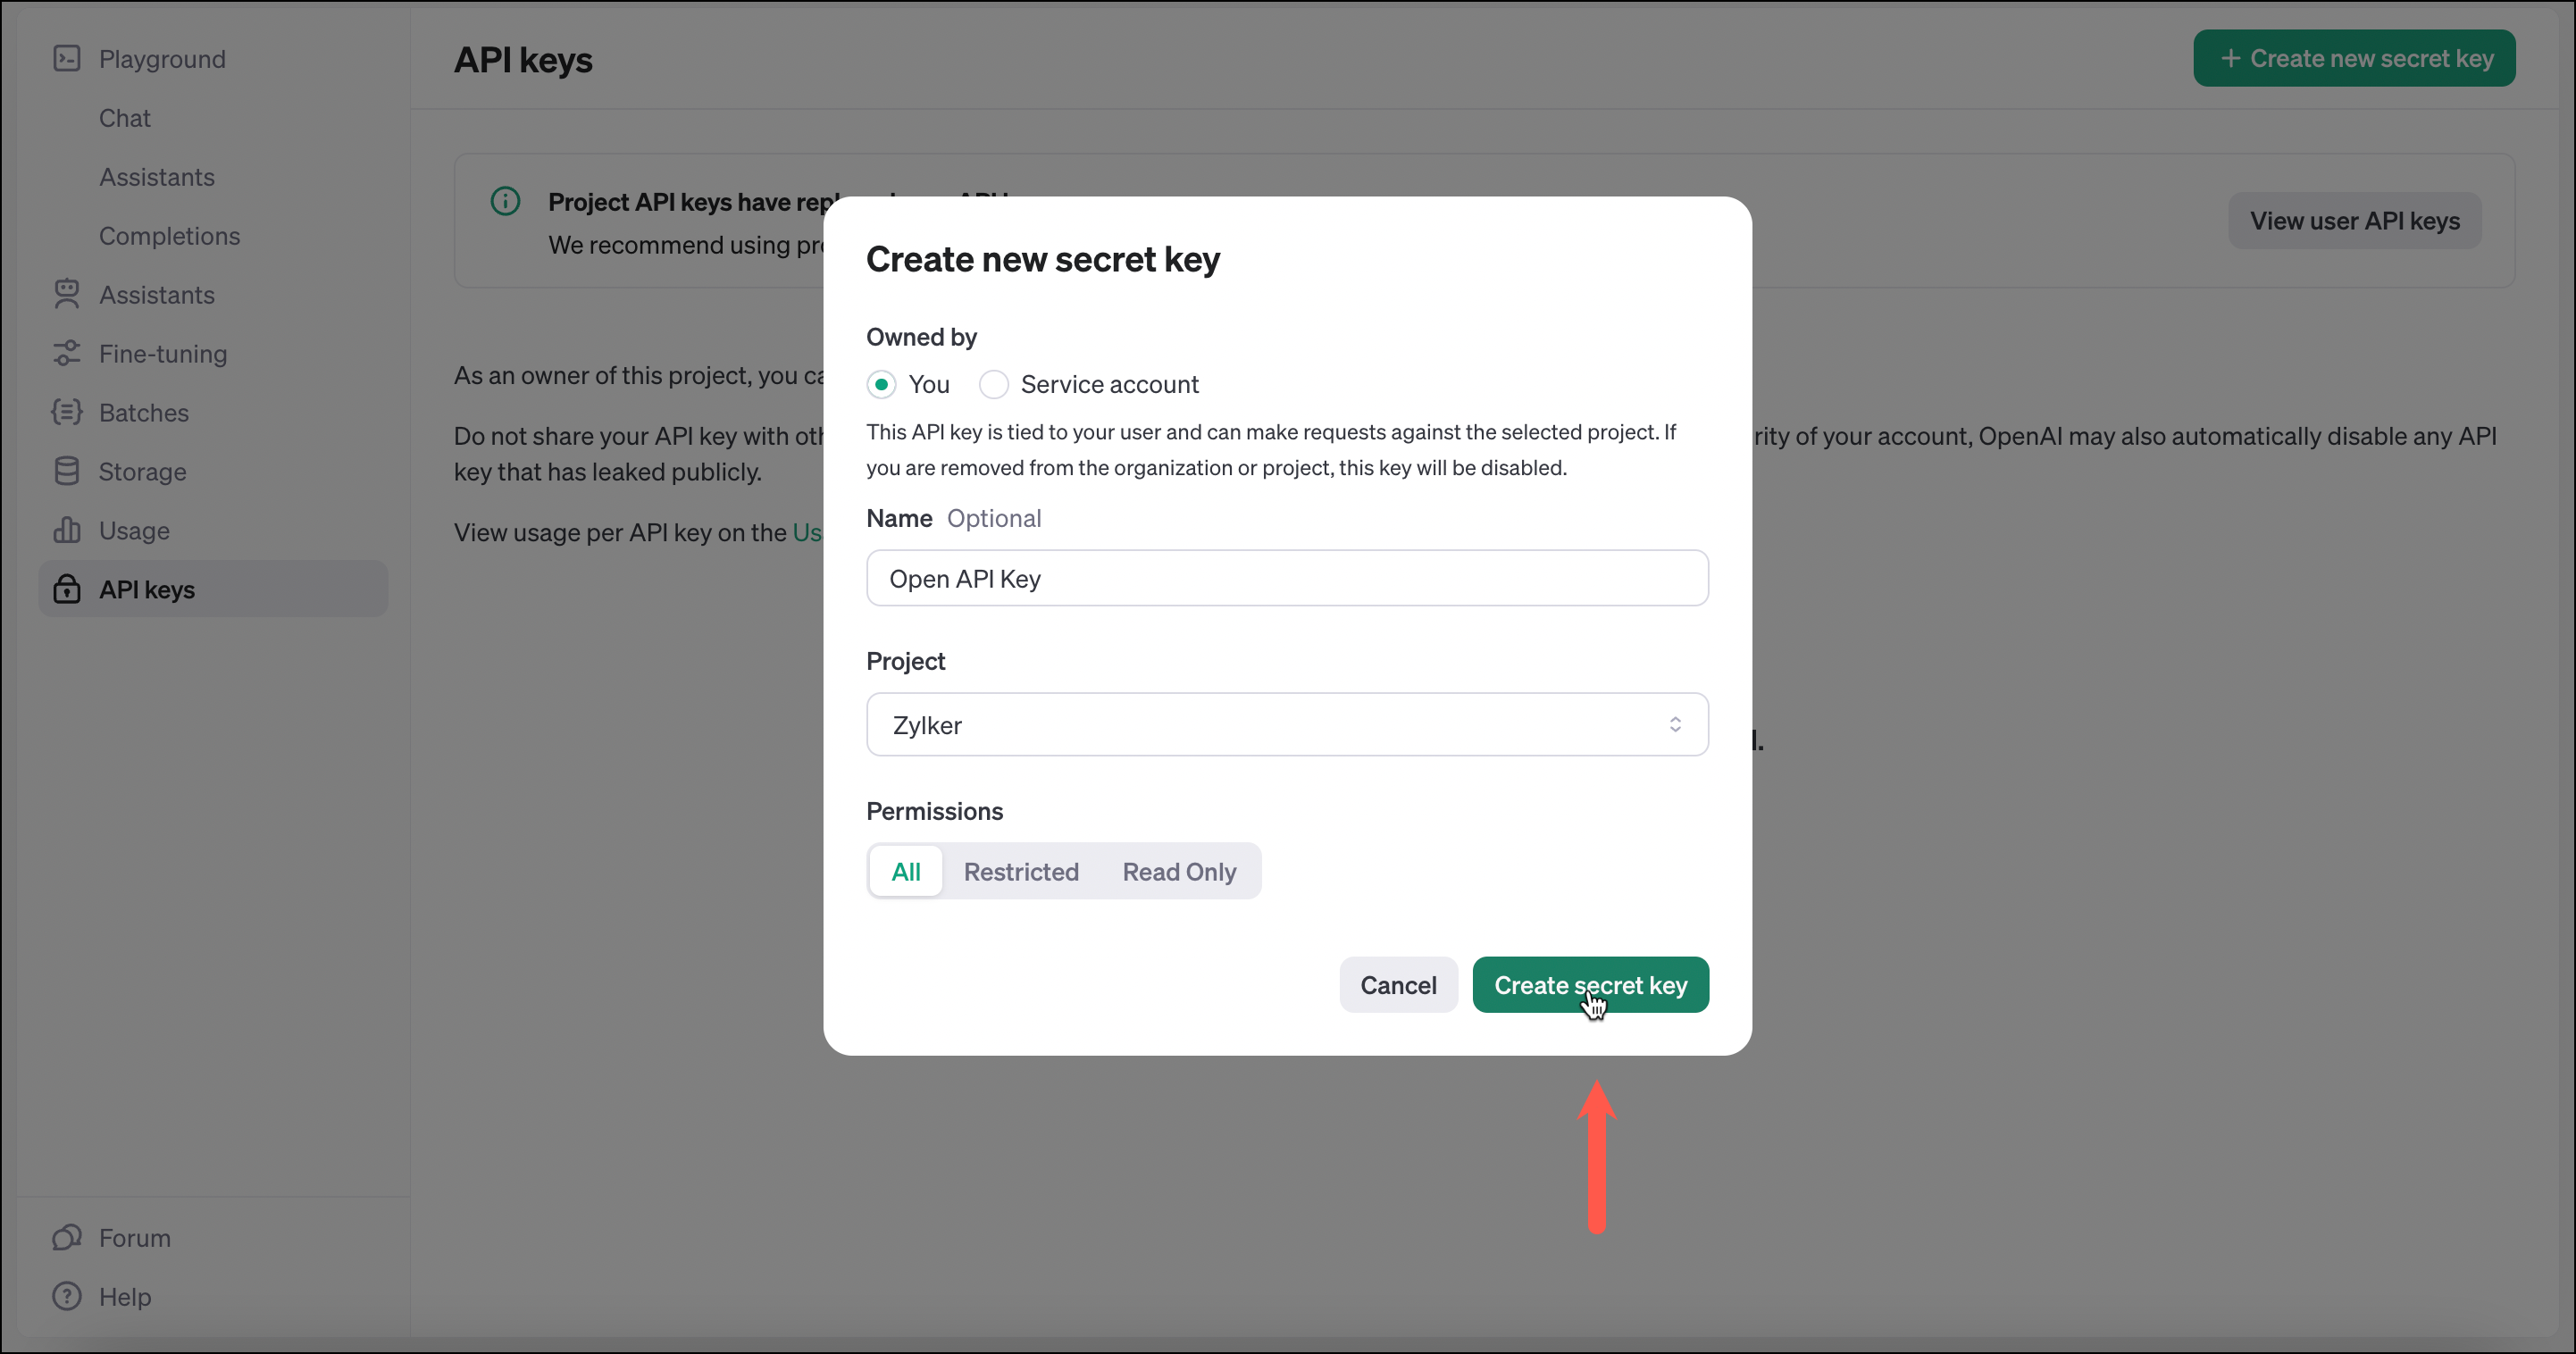This screenshot has height=1354, width=2576.
Task: Select All permissions option
Action: coord(905,871)
